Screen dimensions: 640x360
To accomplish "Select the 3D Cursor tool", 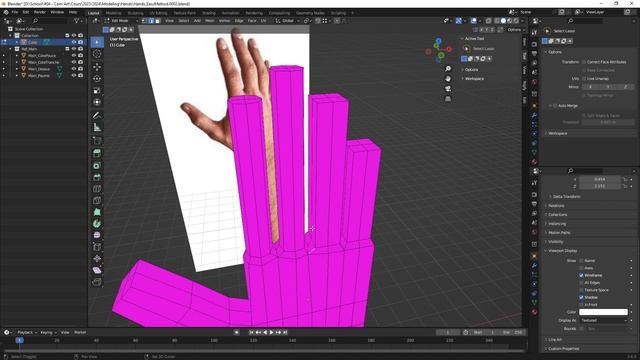I will click(x=97, y=54).
